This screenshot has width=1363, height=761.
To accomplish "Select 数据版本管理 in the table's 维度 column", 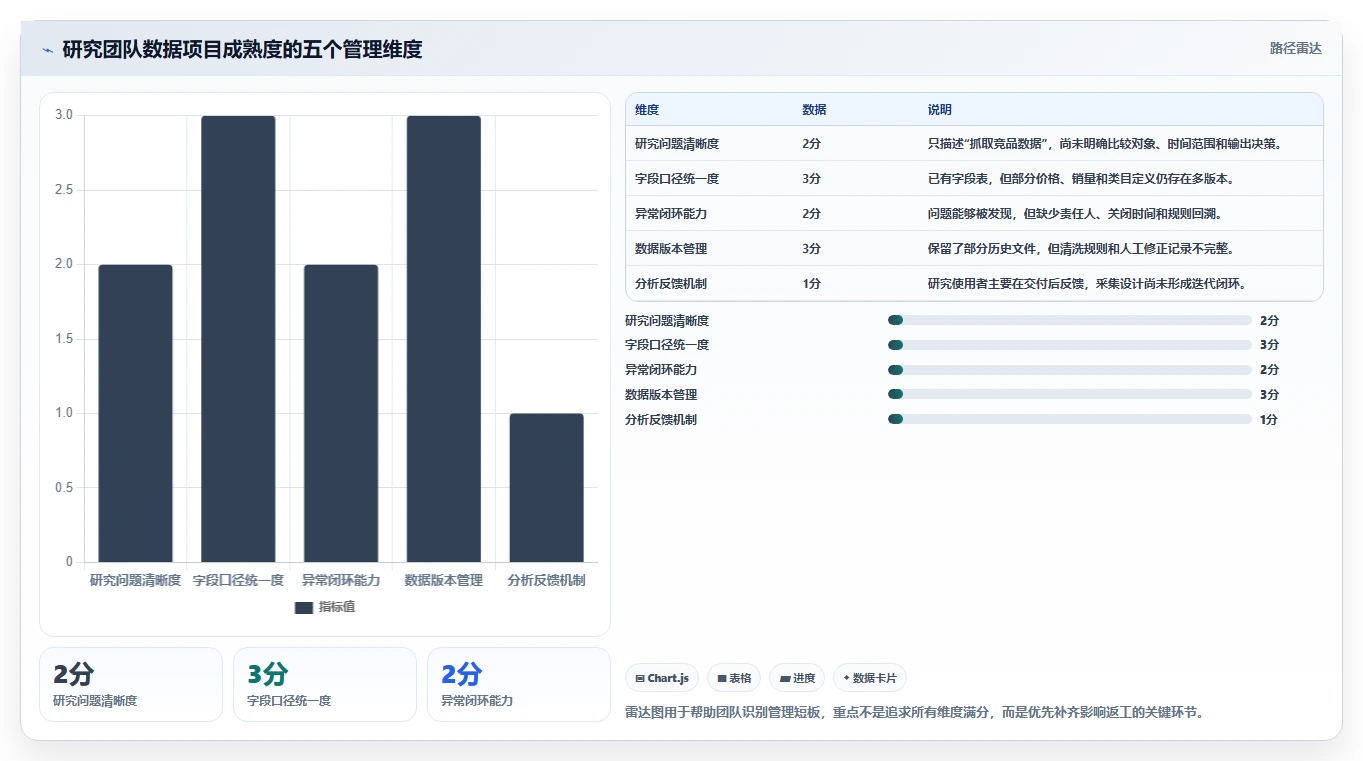I will click(x=671, y=249).
